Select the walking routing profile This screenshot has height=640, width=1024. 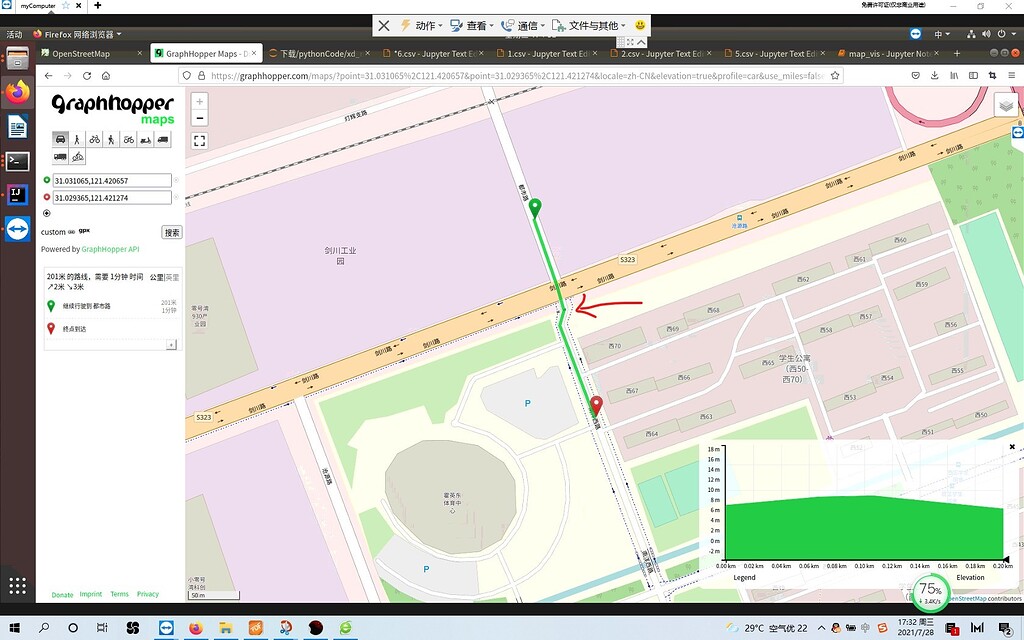pos(77,140)
